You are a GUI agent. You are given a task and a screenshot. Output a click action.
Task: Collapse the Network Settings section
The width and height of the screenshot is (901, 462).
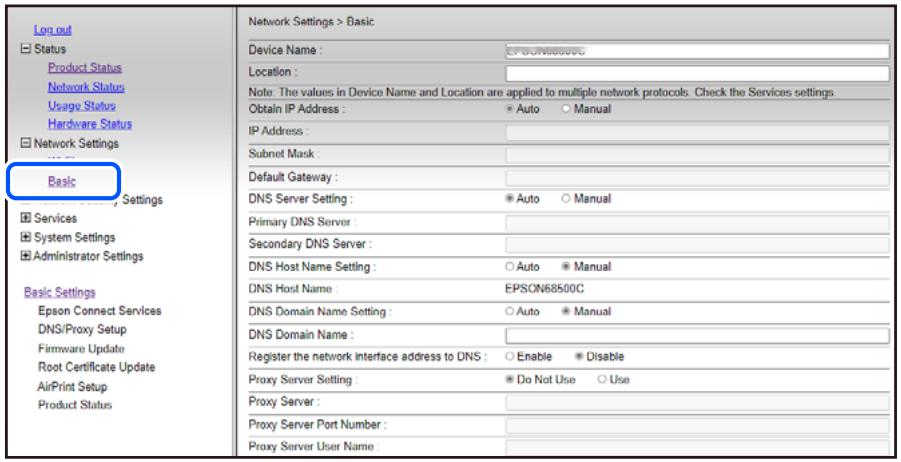25,143
